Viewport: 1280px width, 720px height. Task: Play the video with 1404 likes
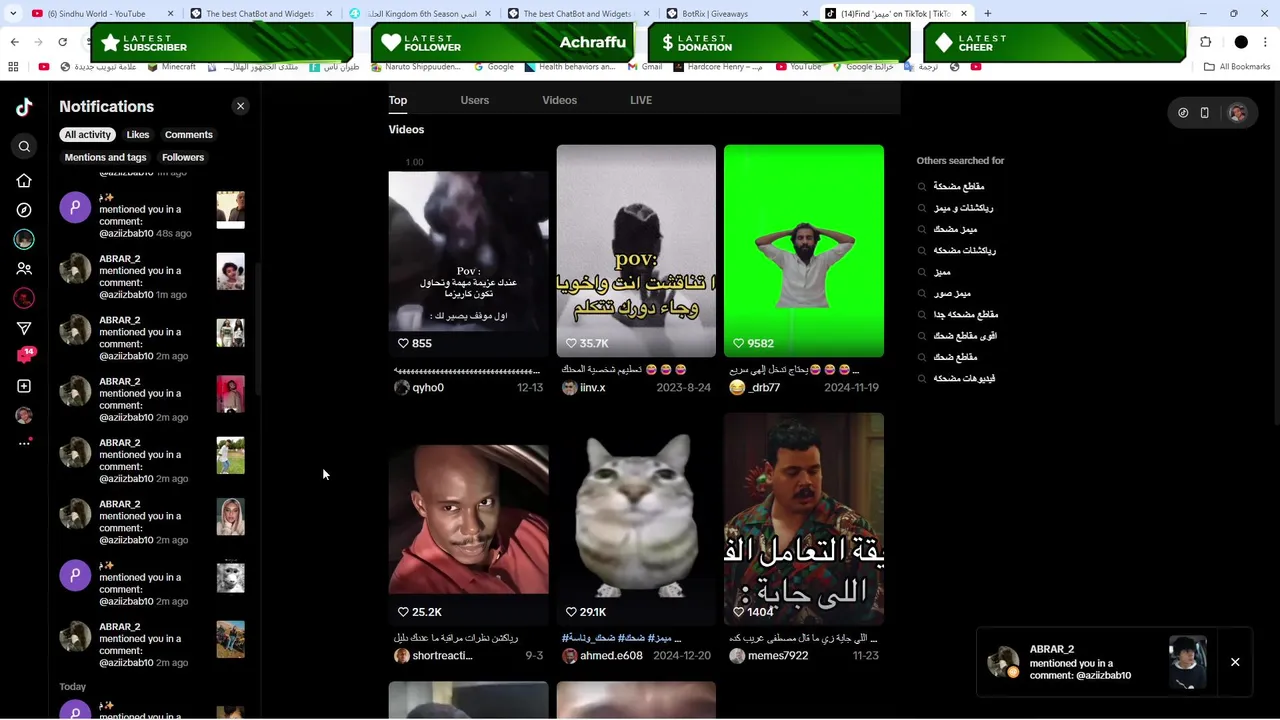point(804,519)
